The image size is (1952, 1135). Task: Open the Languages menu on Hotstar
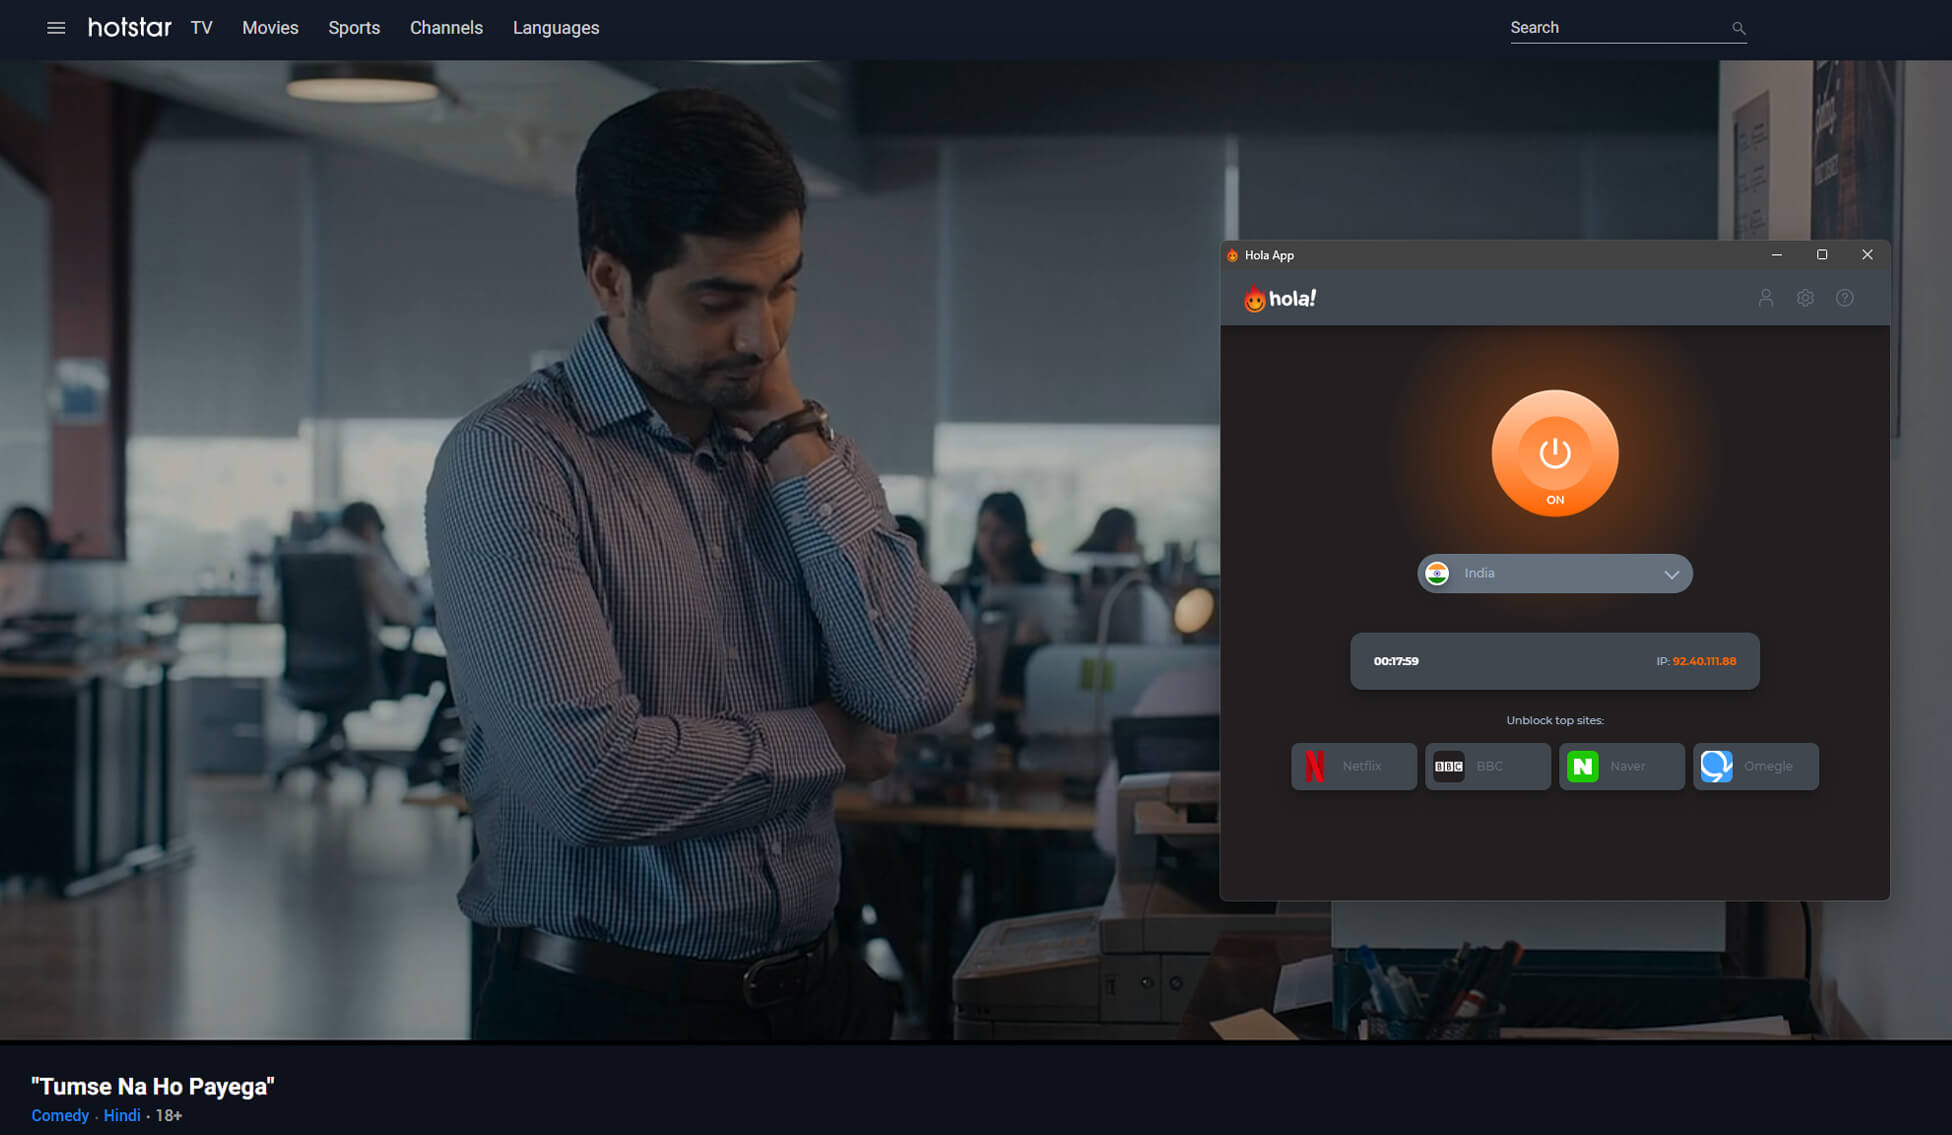(x=555, y=27)
